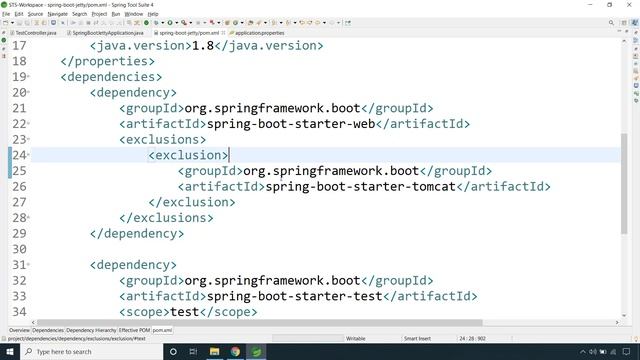Click the External Tools run icon
This screenshot has height=360, width=640.
tap(184, 23)
